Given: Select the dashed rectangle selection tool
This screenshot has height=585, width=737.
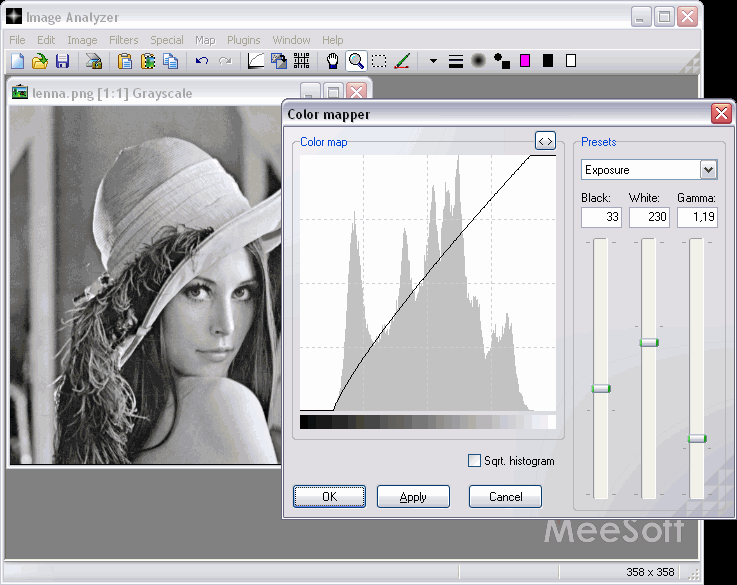Looking at the screenshot, I should click(x=379, y=61).
